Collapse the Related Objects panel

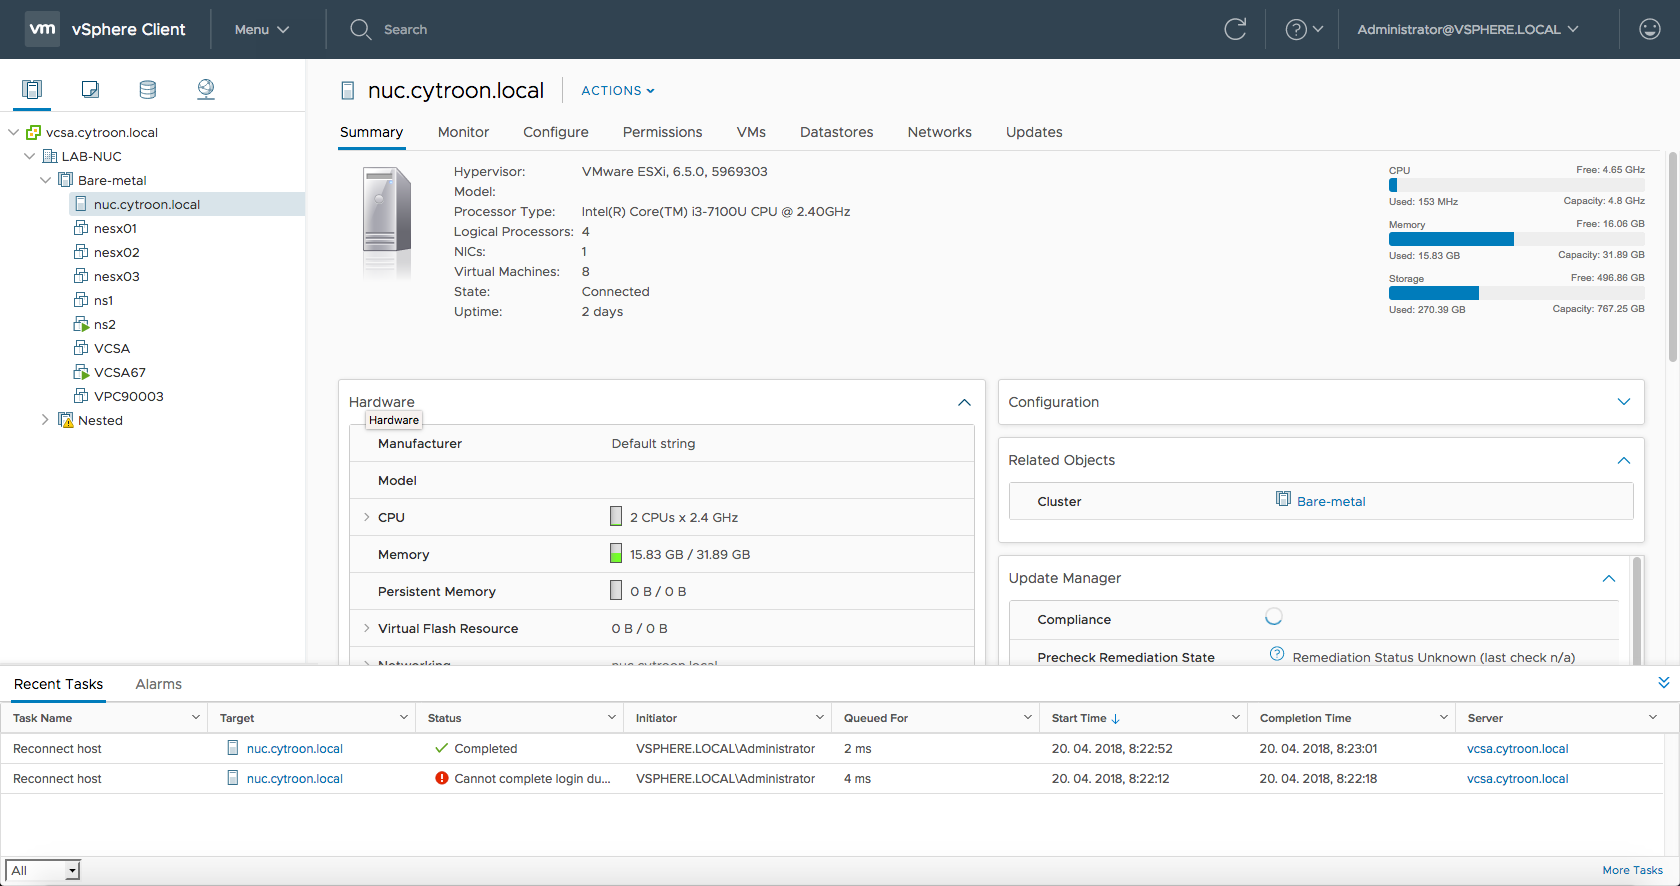click(x=1624, y=460)
